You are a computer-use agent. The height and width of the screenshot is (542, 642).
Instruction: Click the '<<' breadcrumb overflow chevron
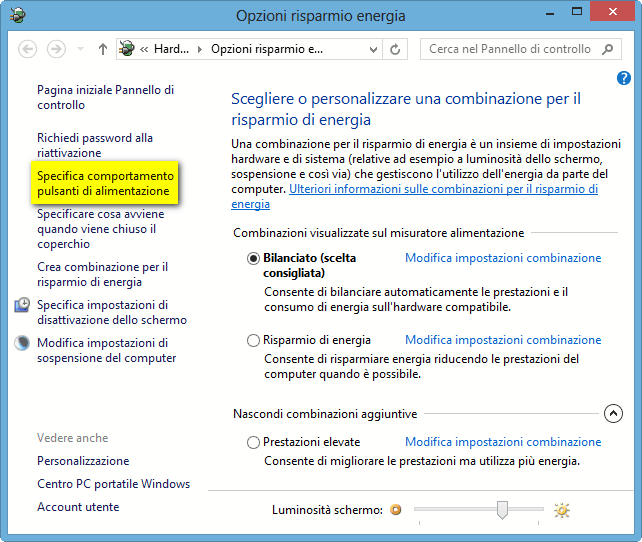click(144, 50)
